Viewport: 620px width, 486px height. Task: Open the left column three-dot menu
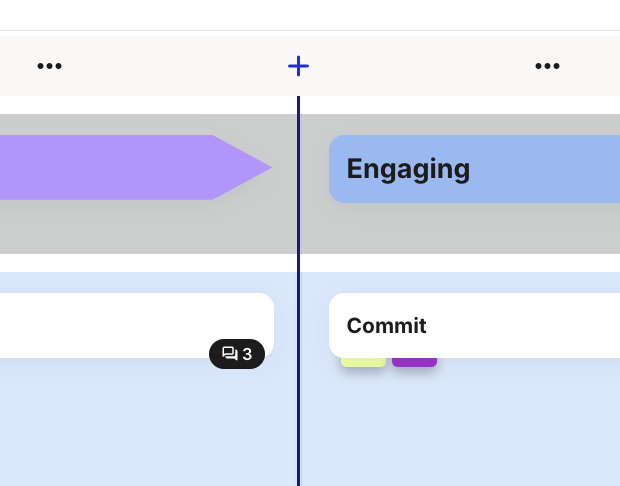(49, 66)
